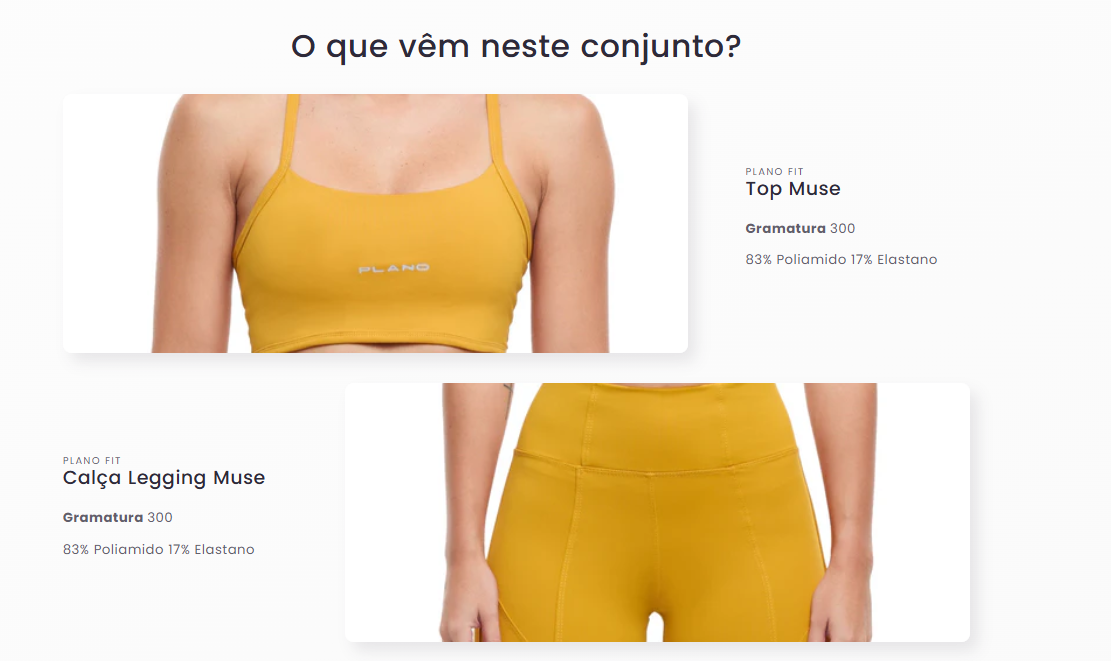Open the Top Muse product image
Screen dimensions: 1111x661
point(376,223)
